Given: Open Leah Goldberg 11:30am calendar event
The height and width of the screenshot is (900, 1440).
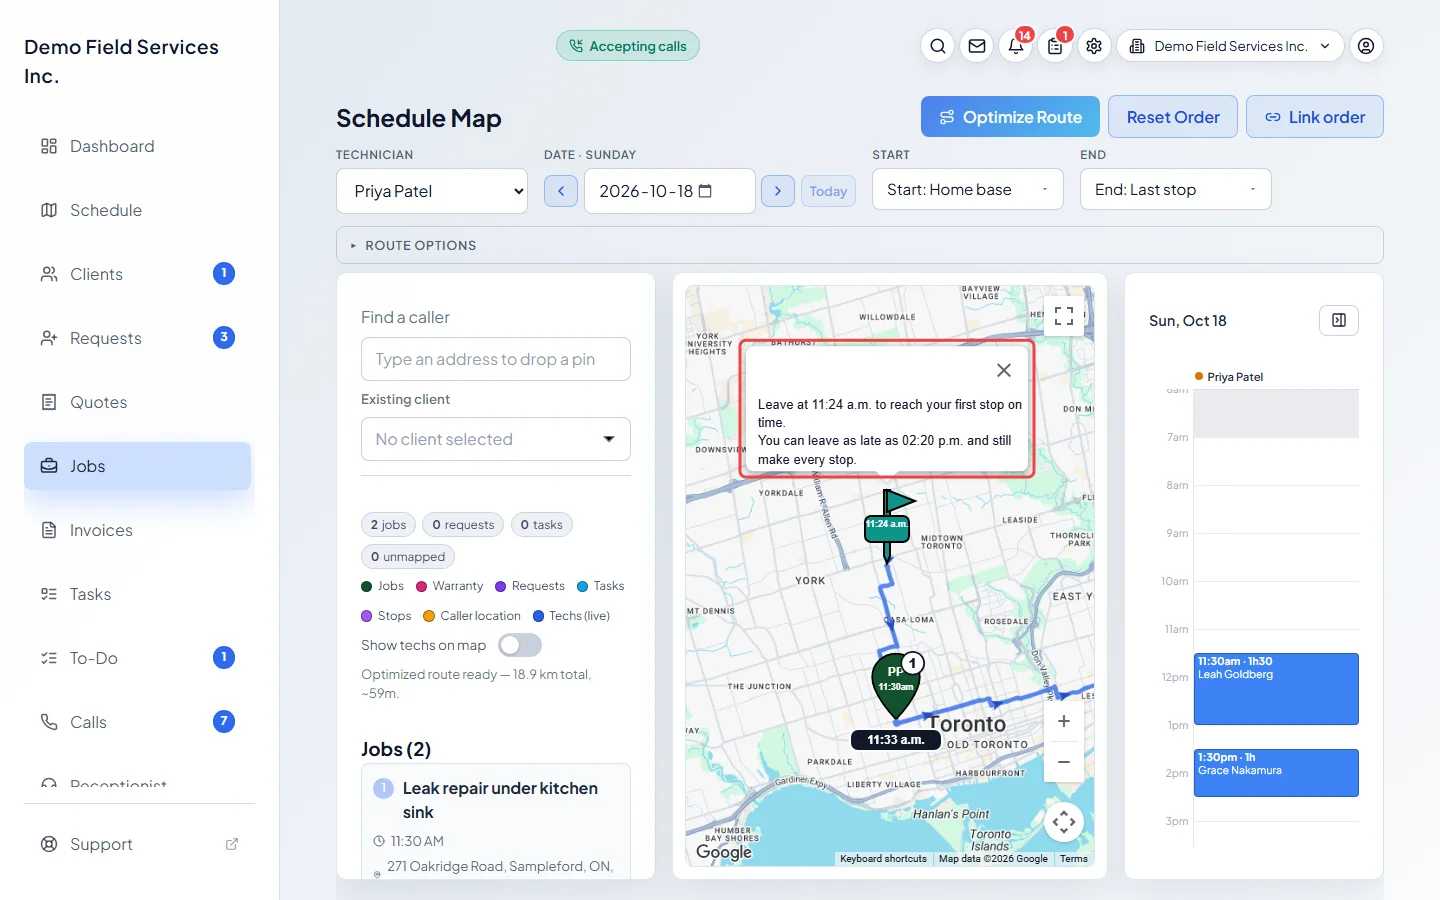Looking at the screenshot, I should click(x=1276, y=689).
